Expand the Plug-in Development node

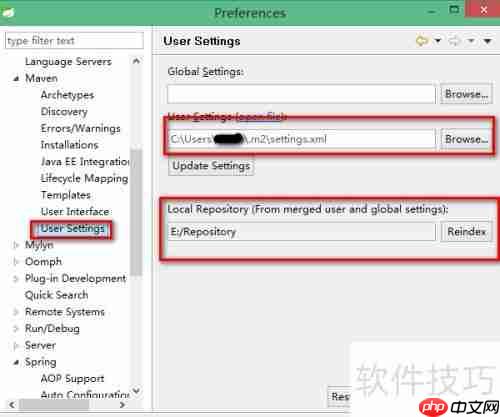16,279
